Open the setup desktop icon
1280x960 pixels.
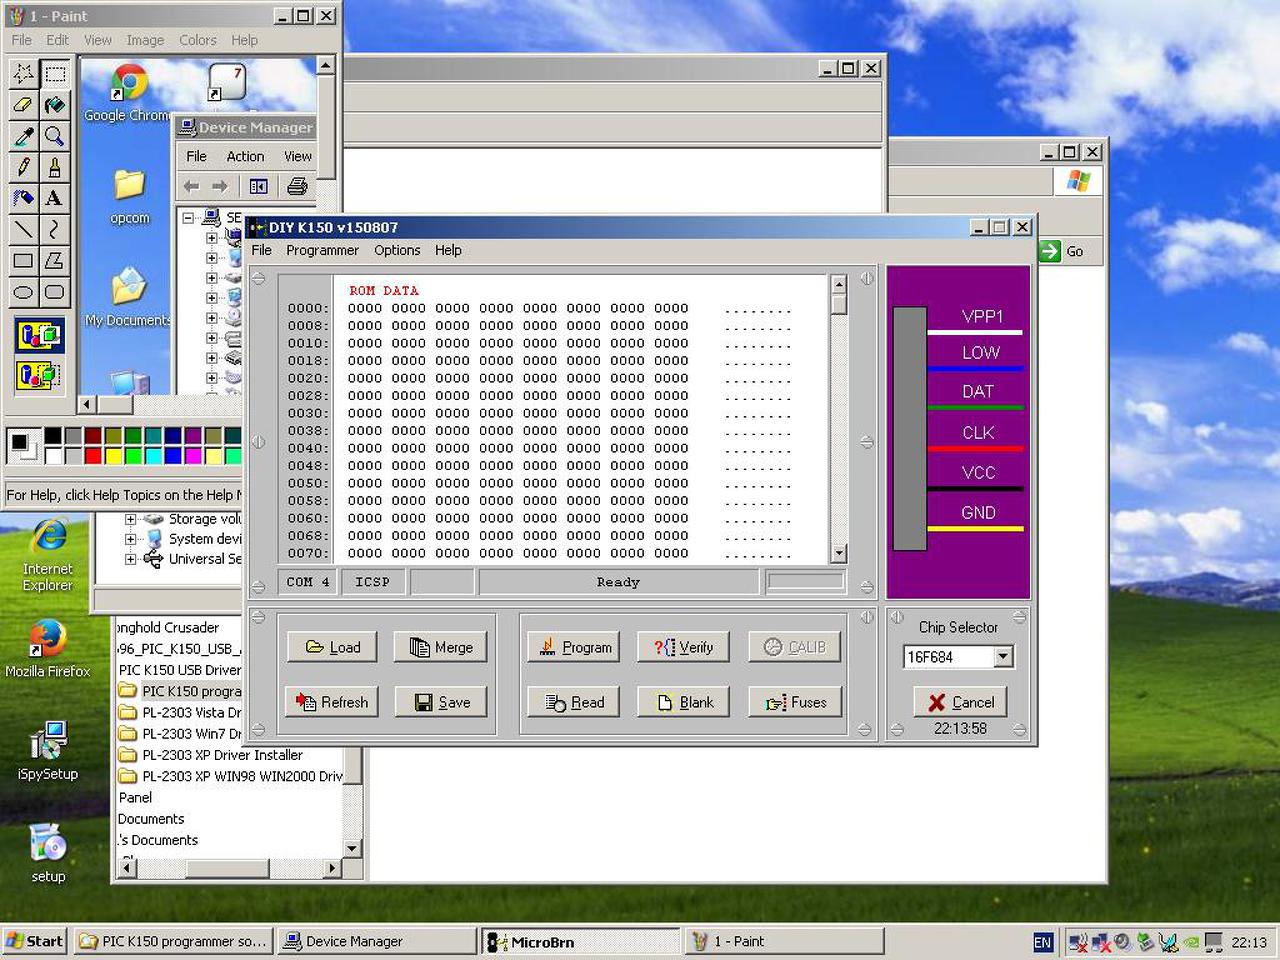click(48, 853)
